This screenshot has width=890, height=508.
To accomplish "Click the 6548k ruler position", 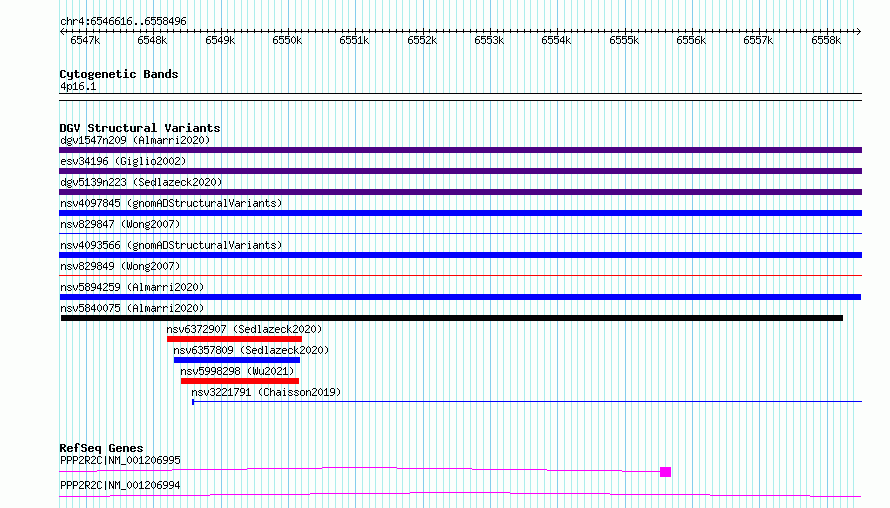I will point(152,40).
